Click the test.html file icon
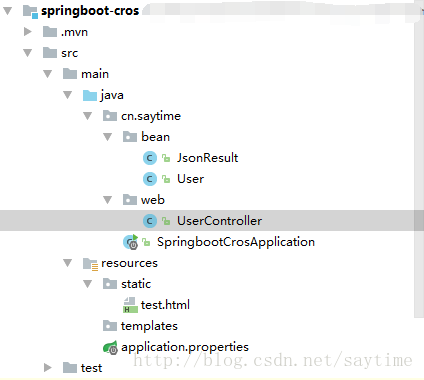The width and height of the screenshot is (424, 380). (x=130, y=305)
